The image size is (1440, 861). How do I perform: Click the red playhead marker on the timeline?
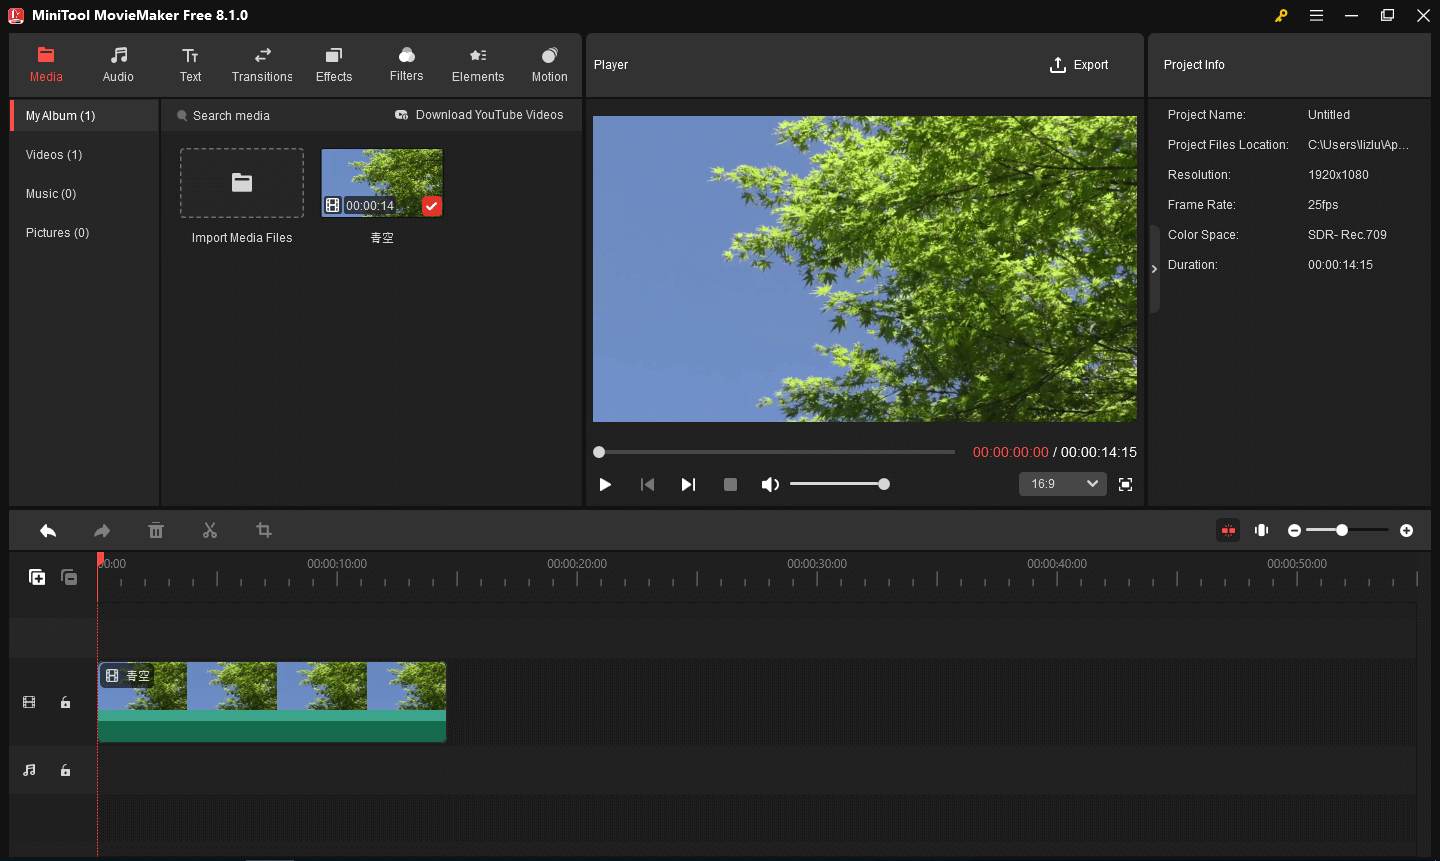100,560
